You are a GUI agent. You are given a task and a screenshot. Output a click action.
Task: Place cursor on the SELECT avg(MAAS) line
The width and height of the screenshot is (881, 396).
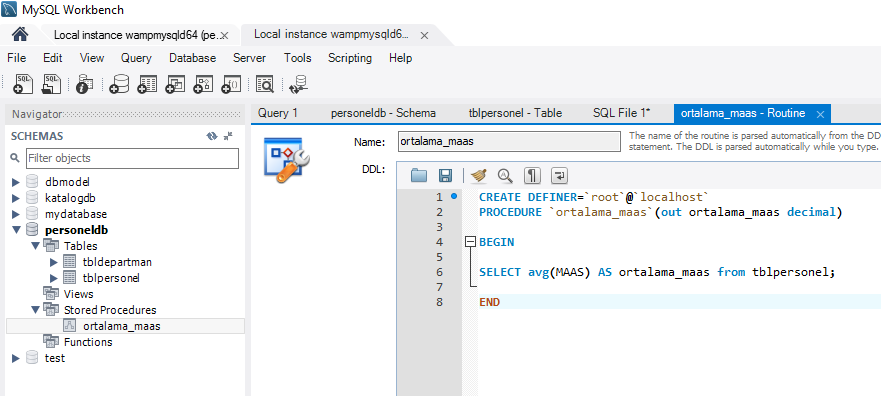click(x=657, y=272)
